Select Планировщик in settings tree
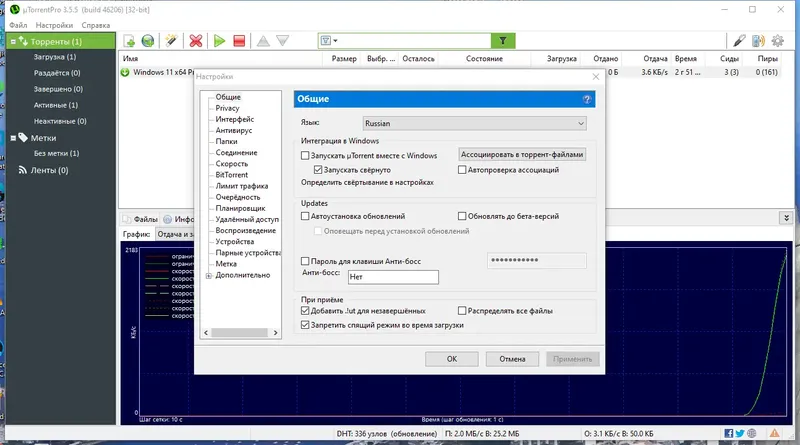 pyautogui.click(x=240, y=208)
